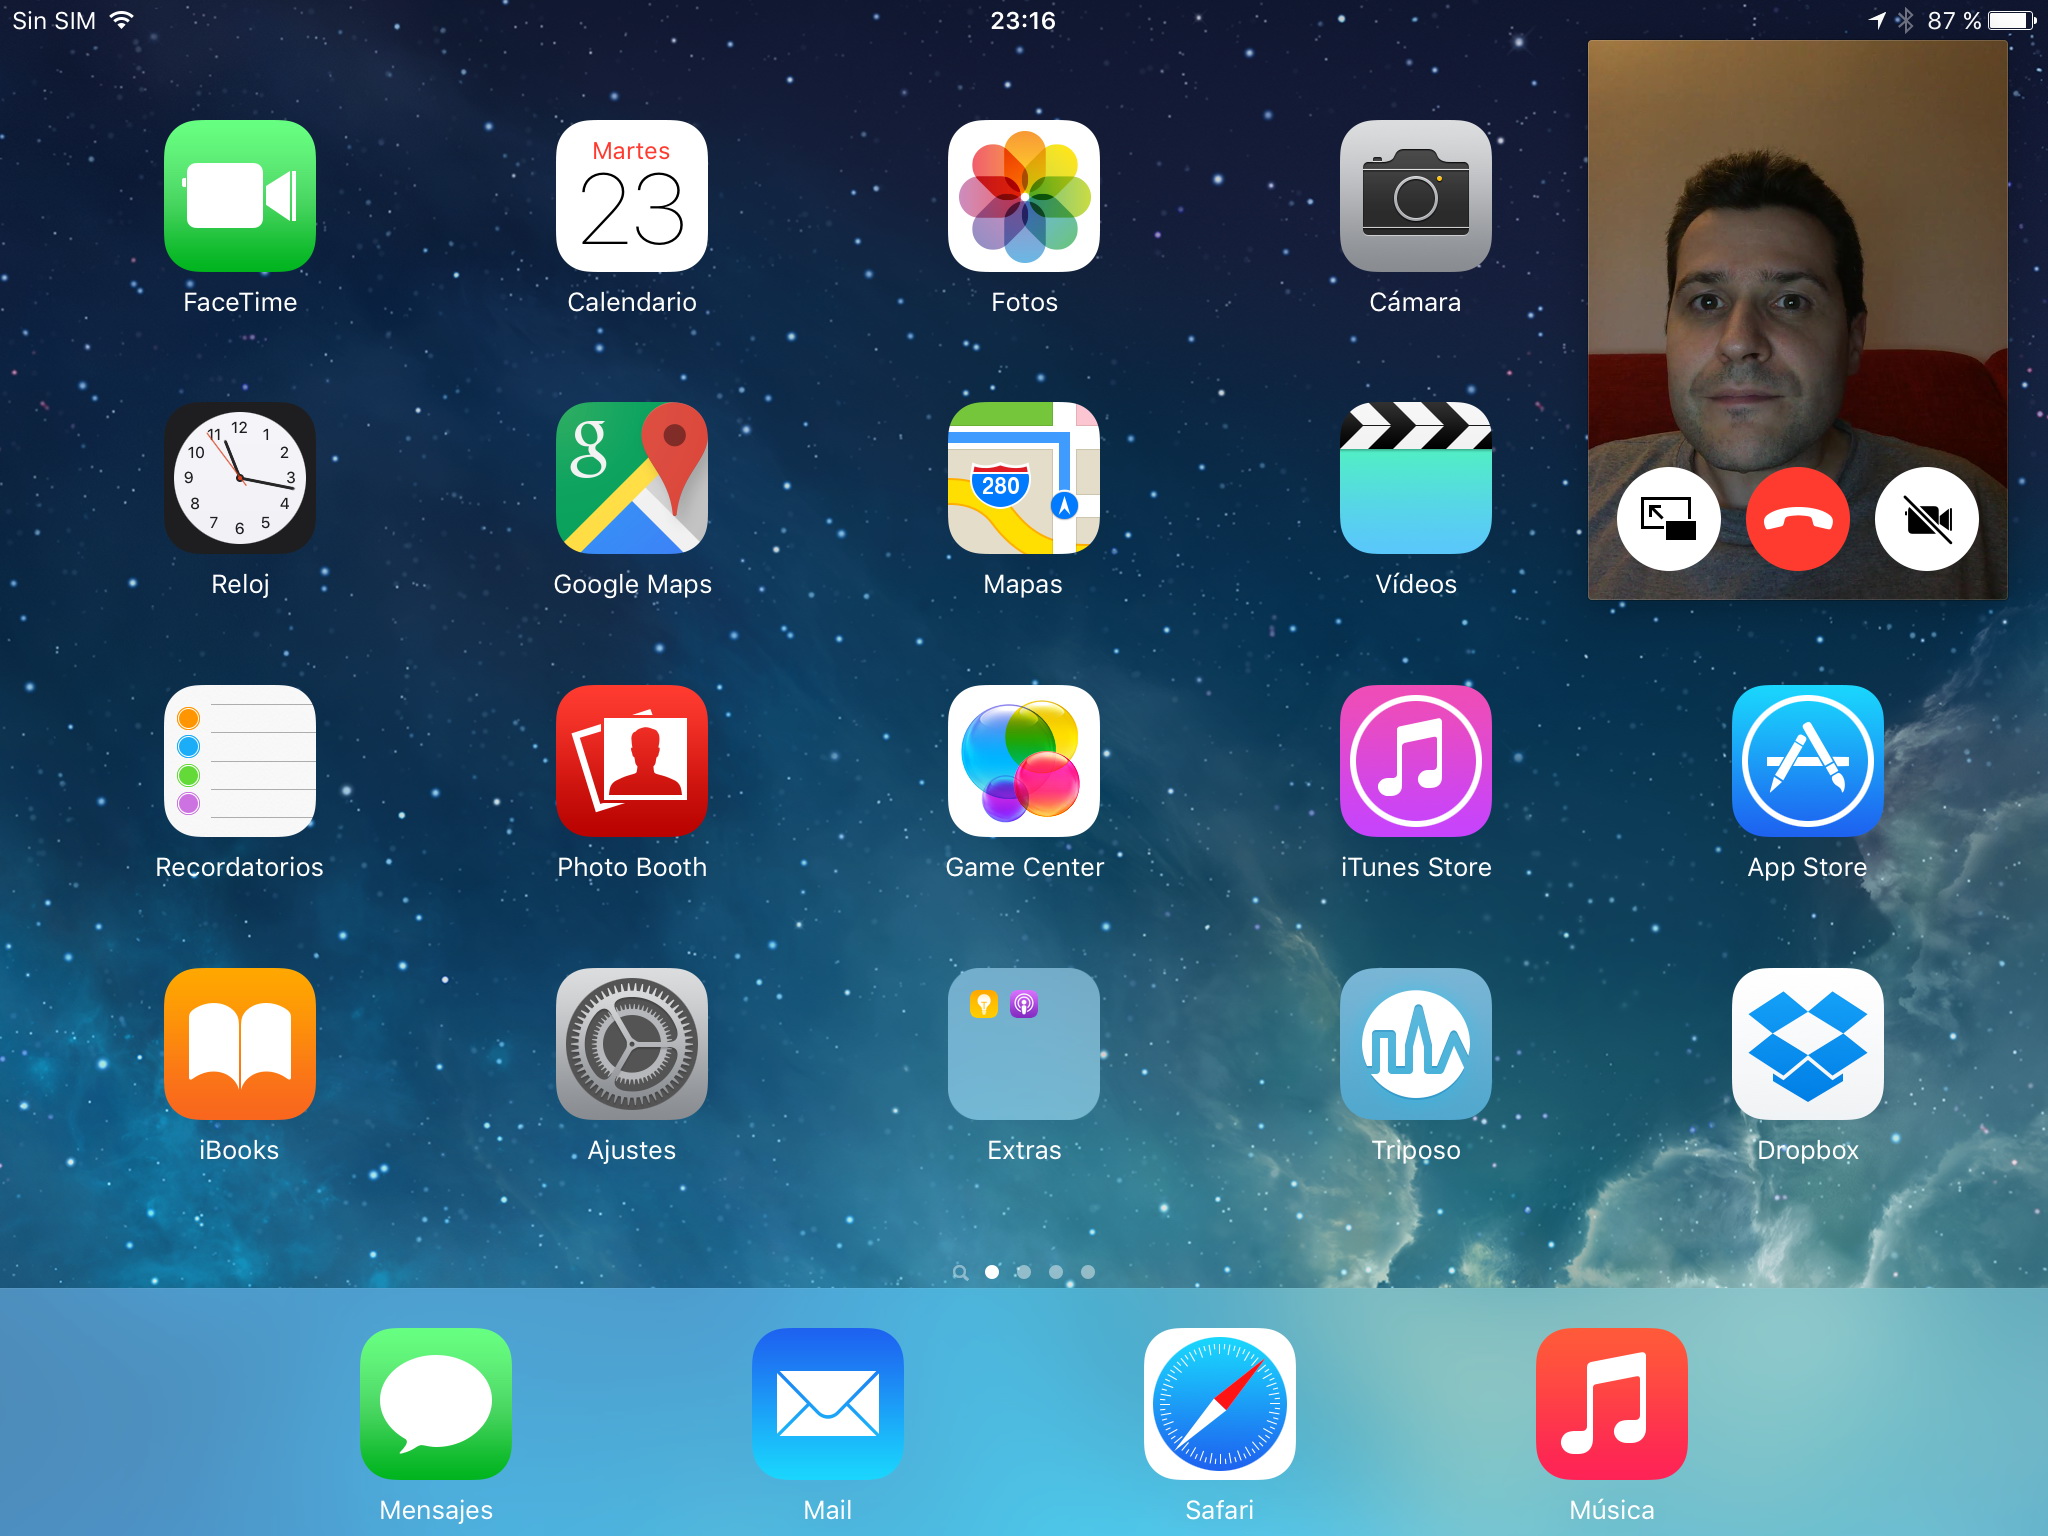This screenshot has width=2048, height=1536.
Task: Open Ajustes settings
Action: click(632, 1044)
